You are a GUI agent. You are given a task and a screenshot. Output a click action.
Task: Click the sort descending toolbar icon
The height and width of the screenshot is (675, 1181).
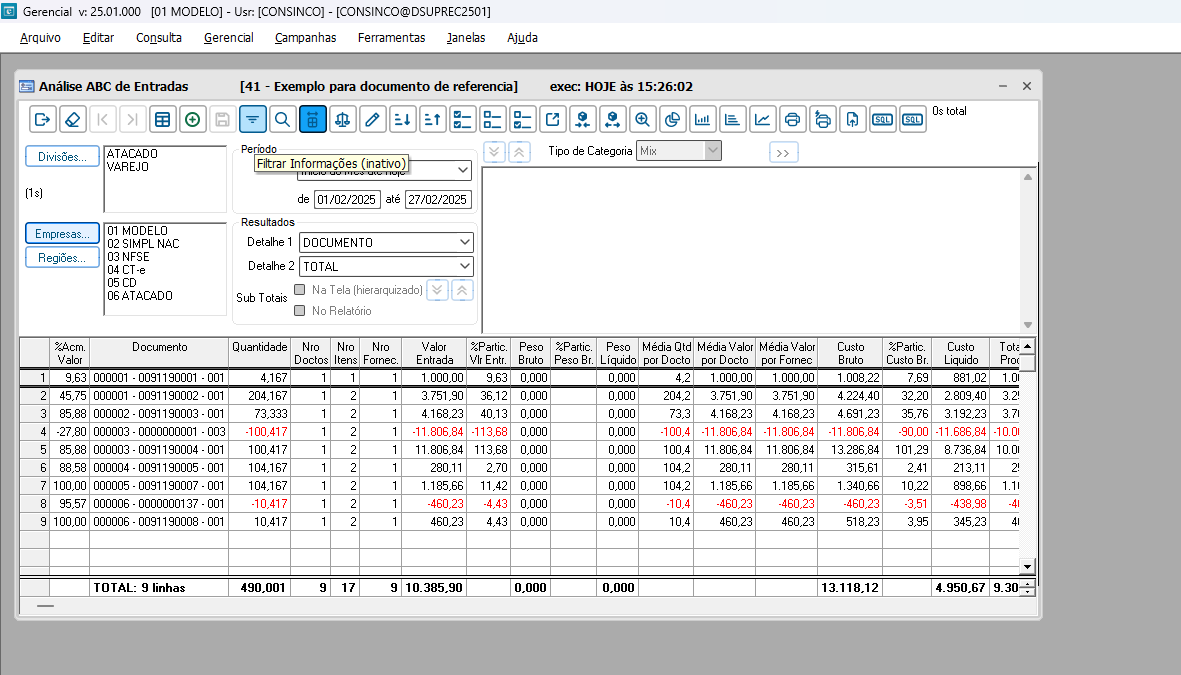pos(403,120)
